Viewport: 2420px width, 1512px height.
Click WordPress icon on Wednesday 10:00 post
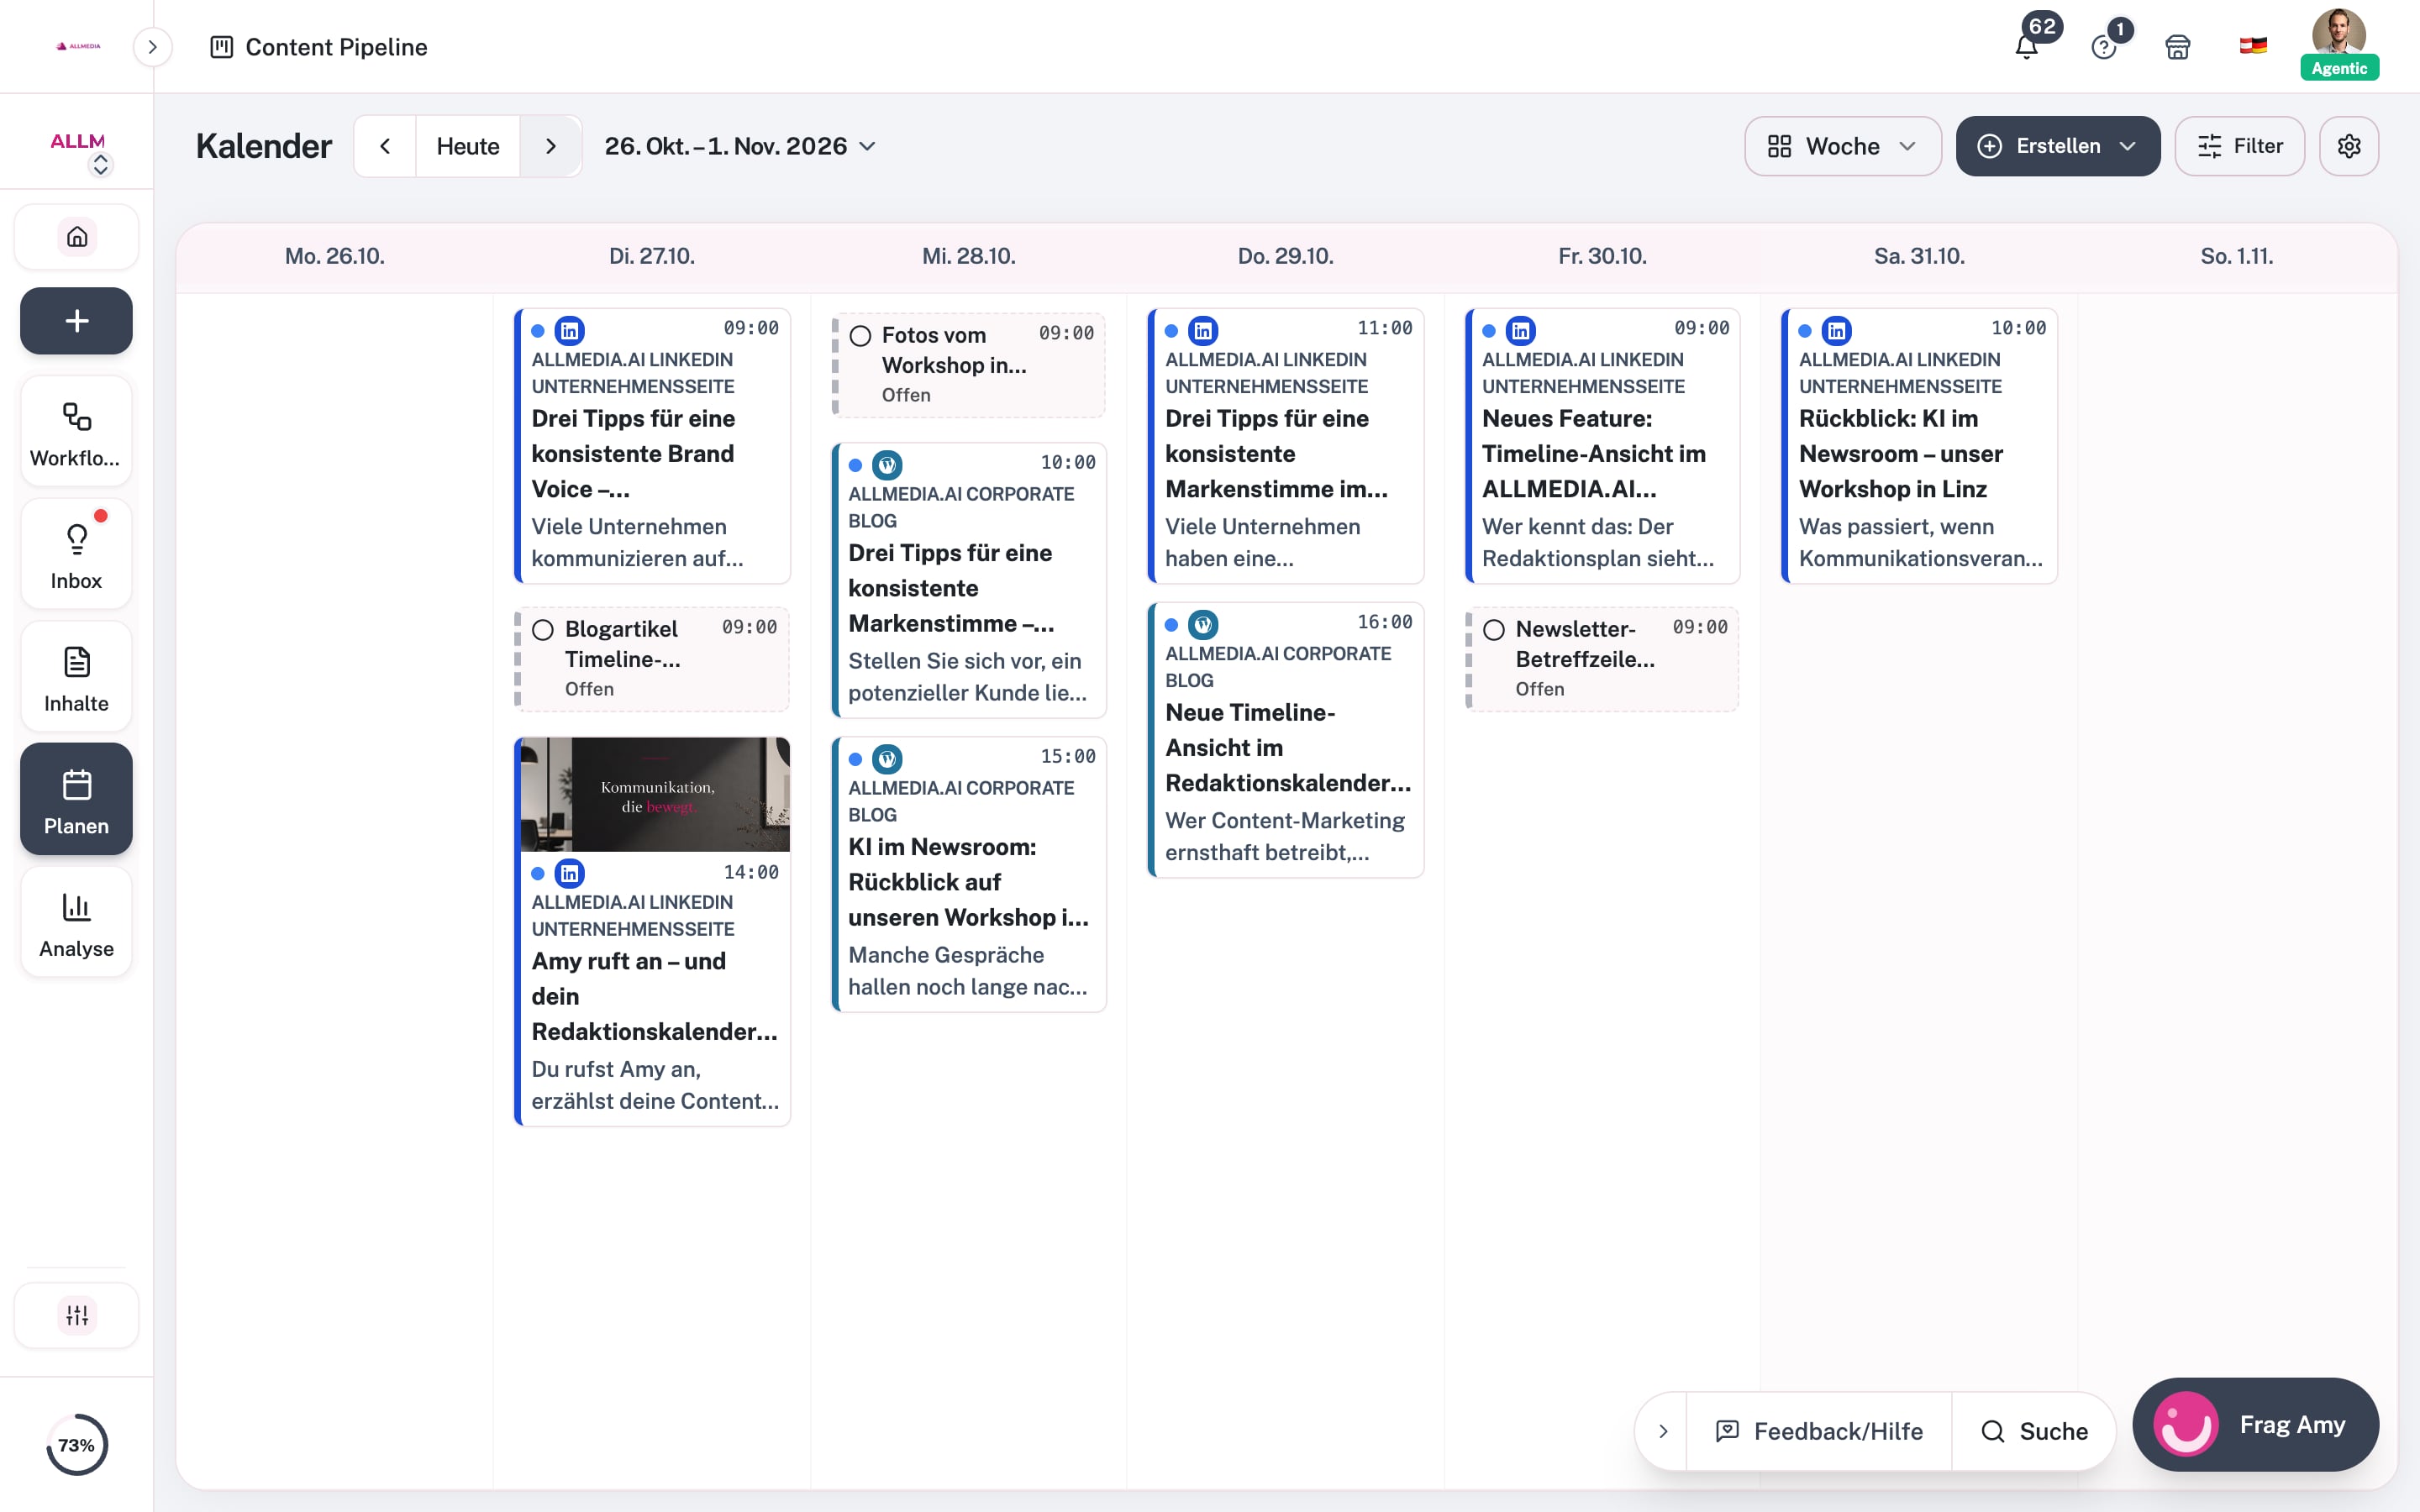(887, 465)
